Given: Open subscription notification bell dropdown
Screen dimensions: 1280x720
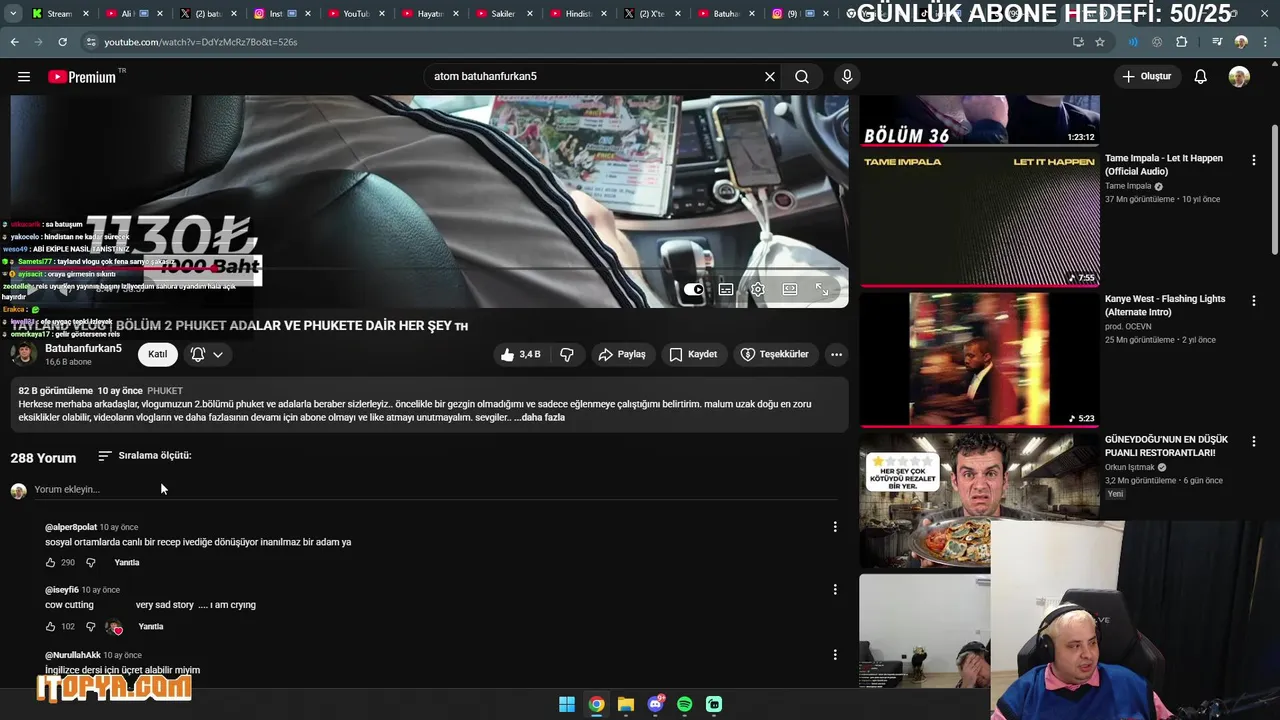Looking at the screenshot, I should pos(207,354).
